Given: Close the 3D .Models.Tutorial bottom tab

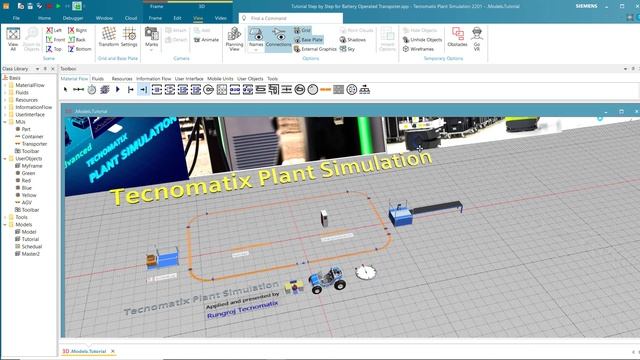Looking at the screenshot, I should tap(113, 351).
